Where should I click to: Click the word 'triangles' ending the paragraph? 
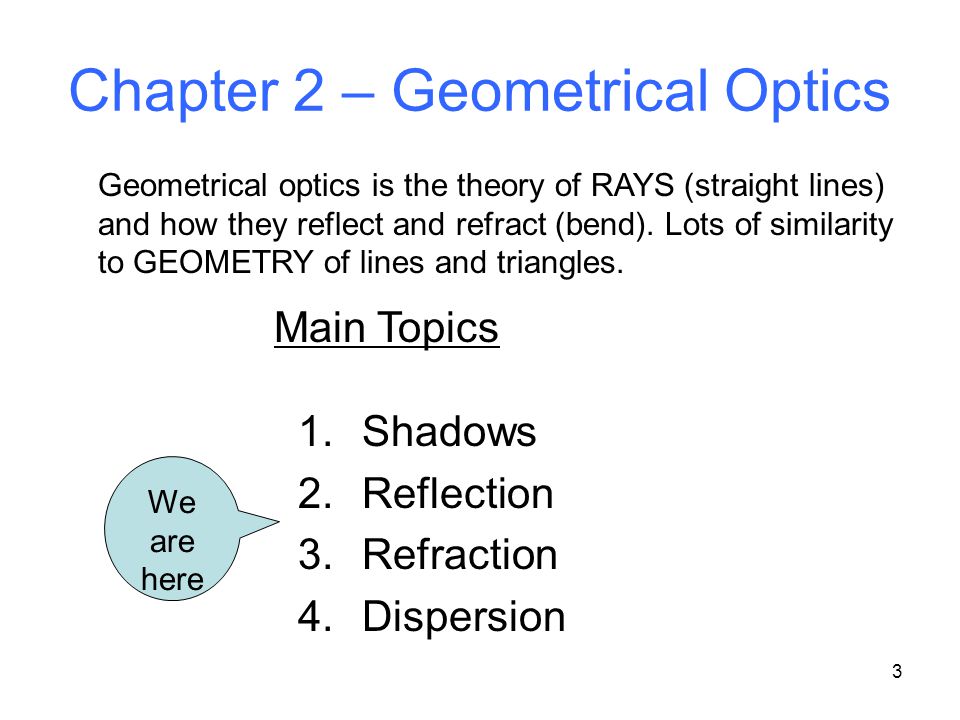tap(560, 263)
